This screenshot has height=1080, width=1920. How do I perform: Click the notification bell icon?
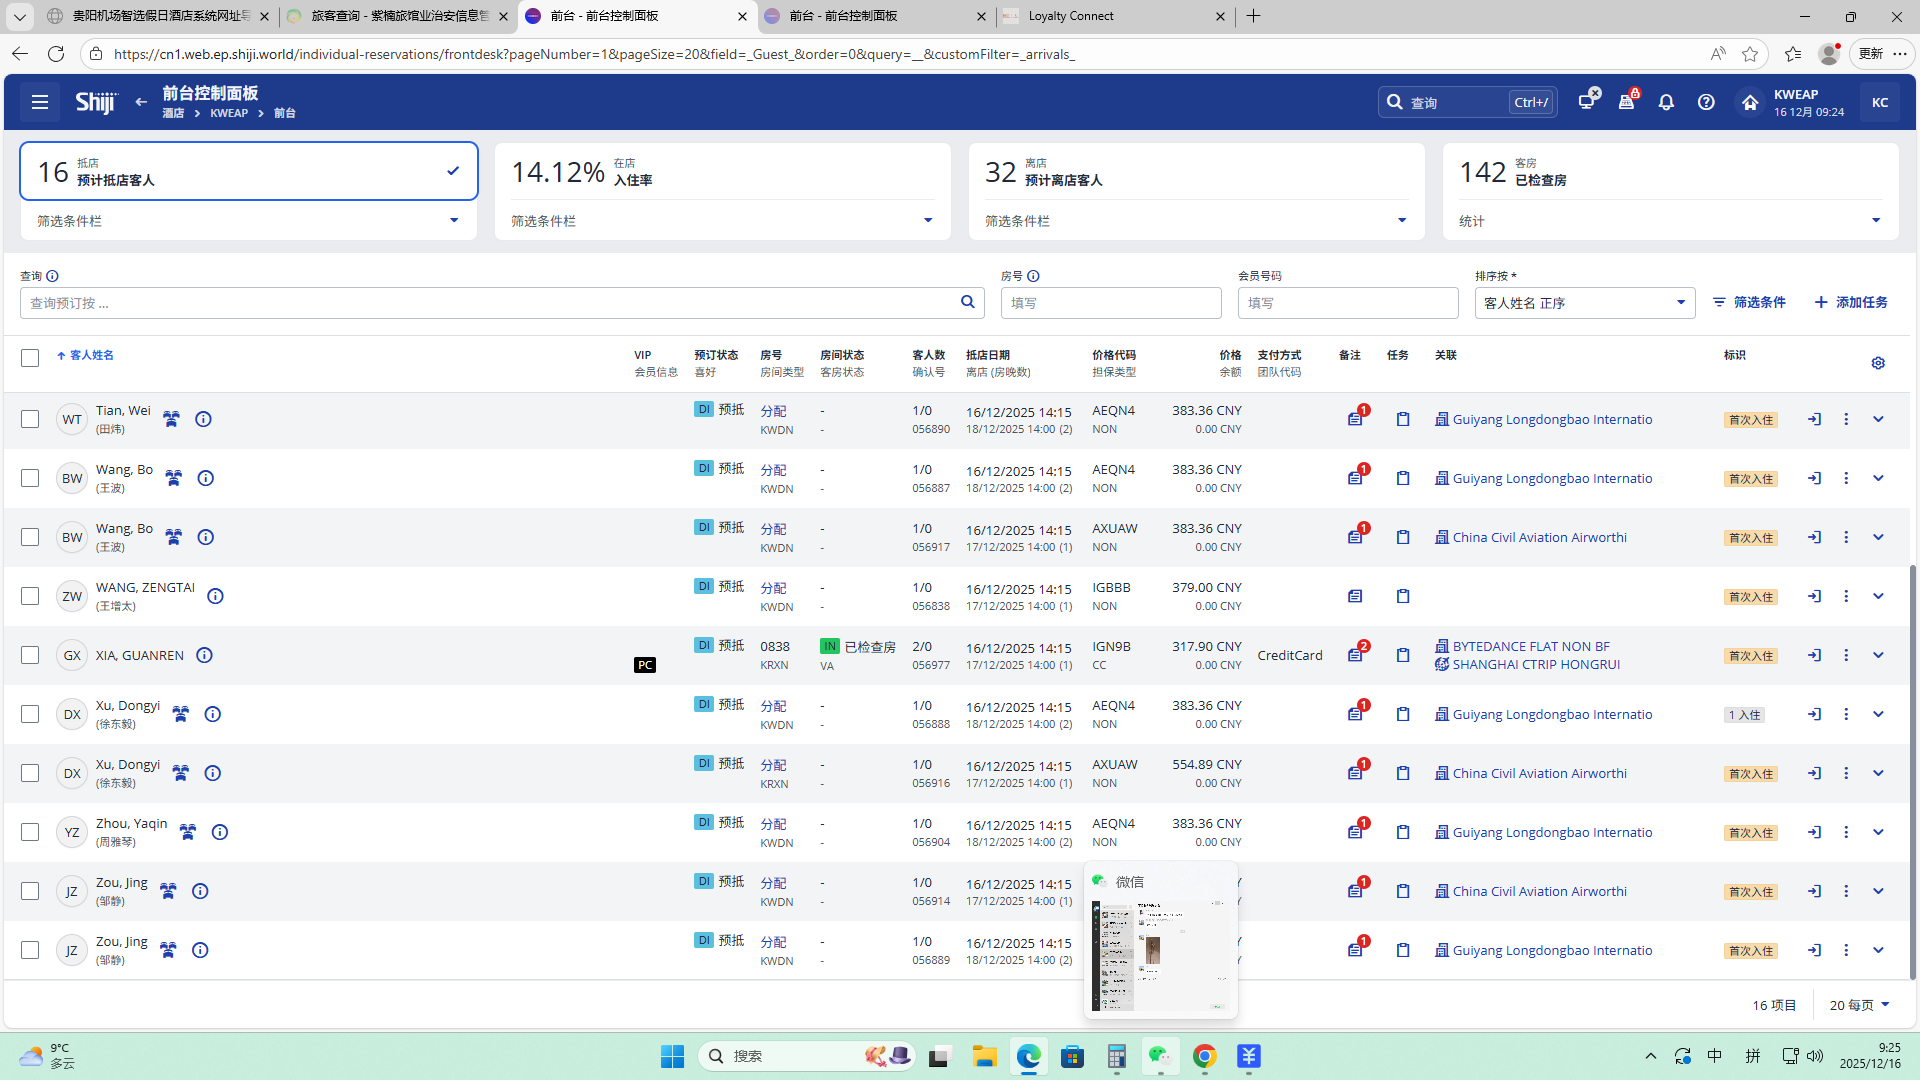point(1666,102)
